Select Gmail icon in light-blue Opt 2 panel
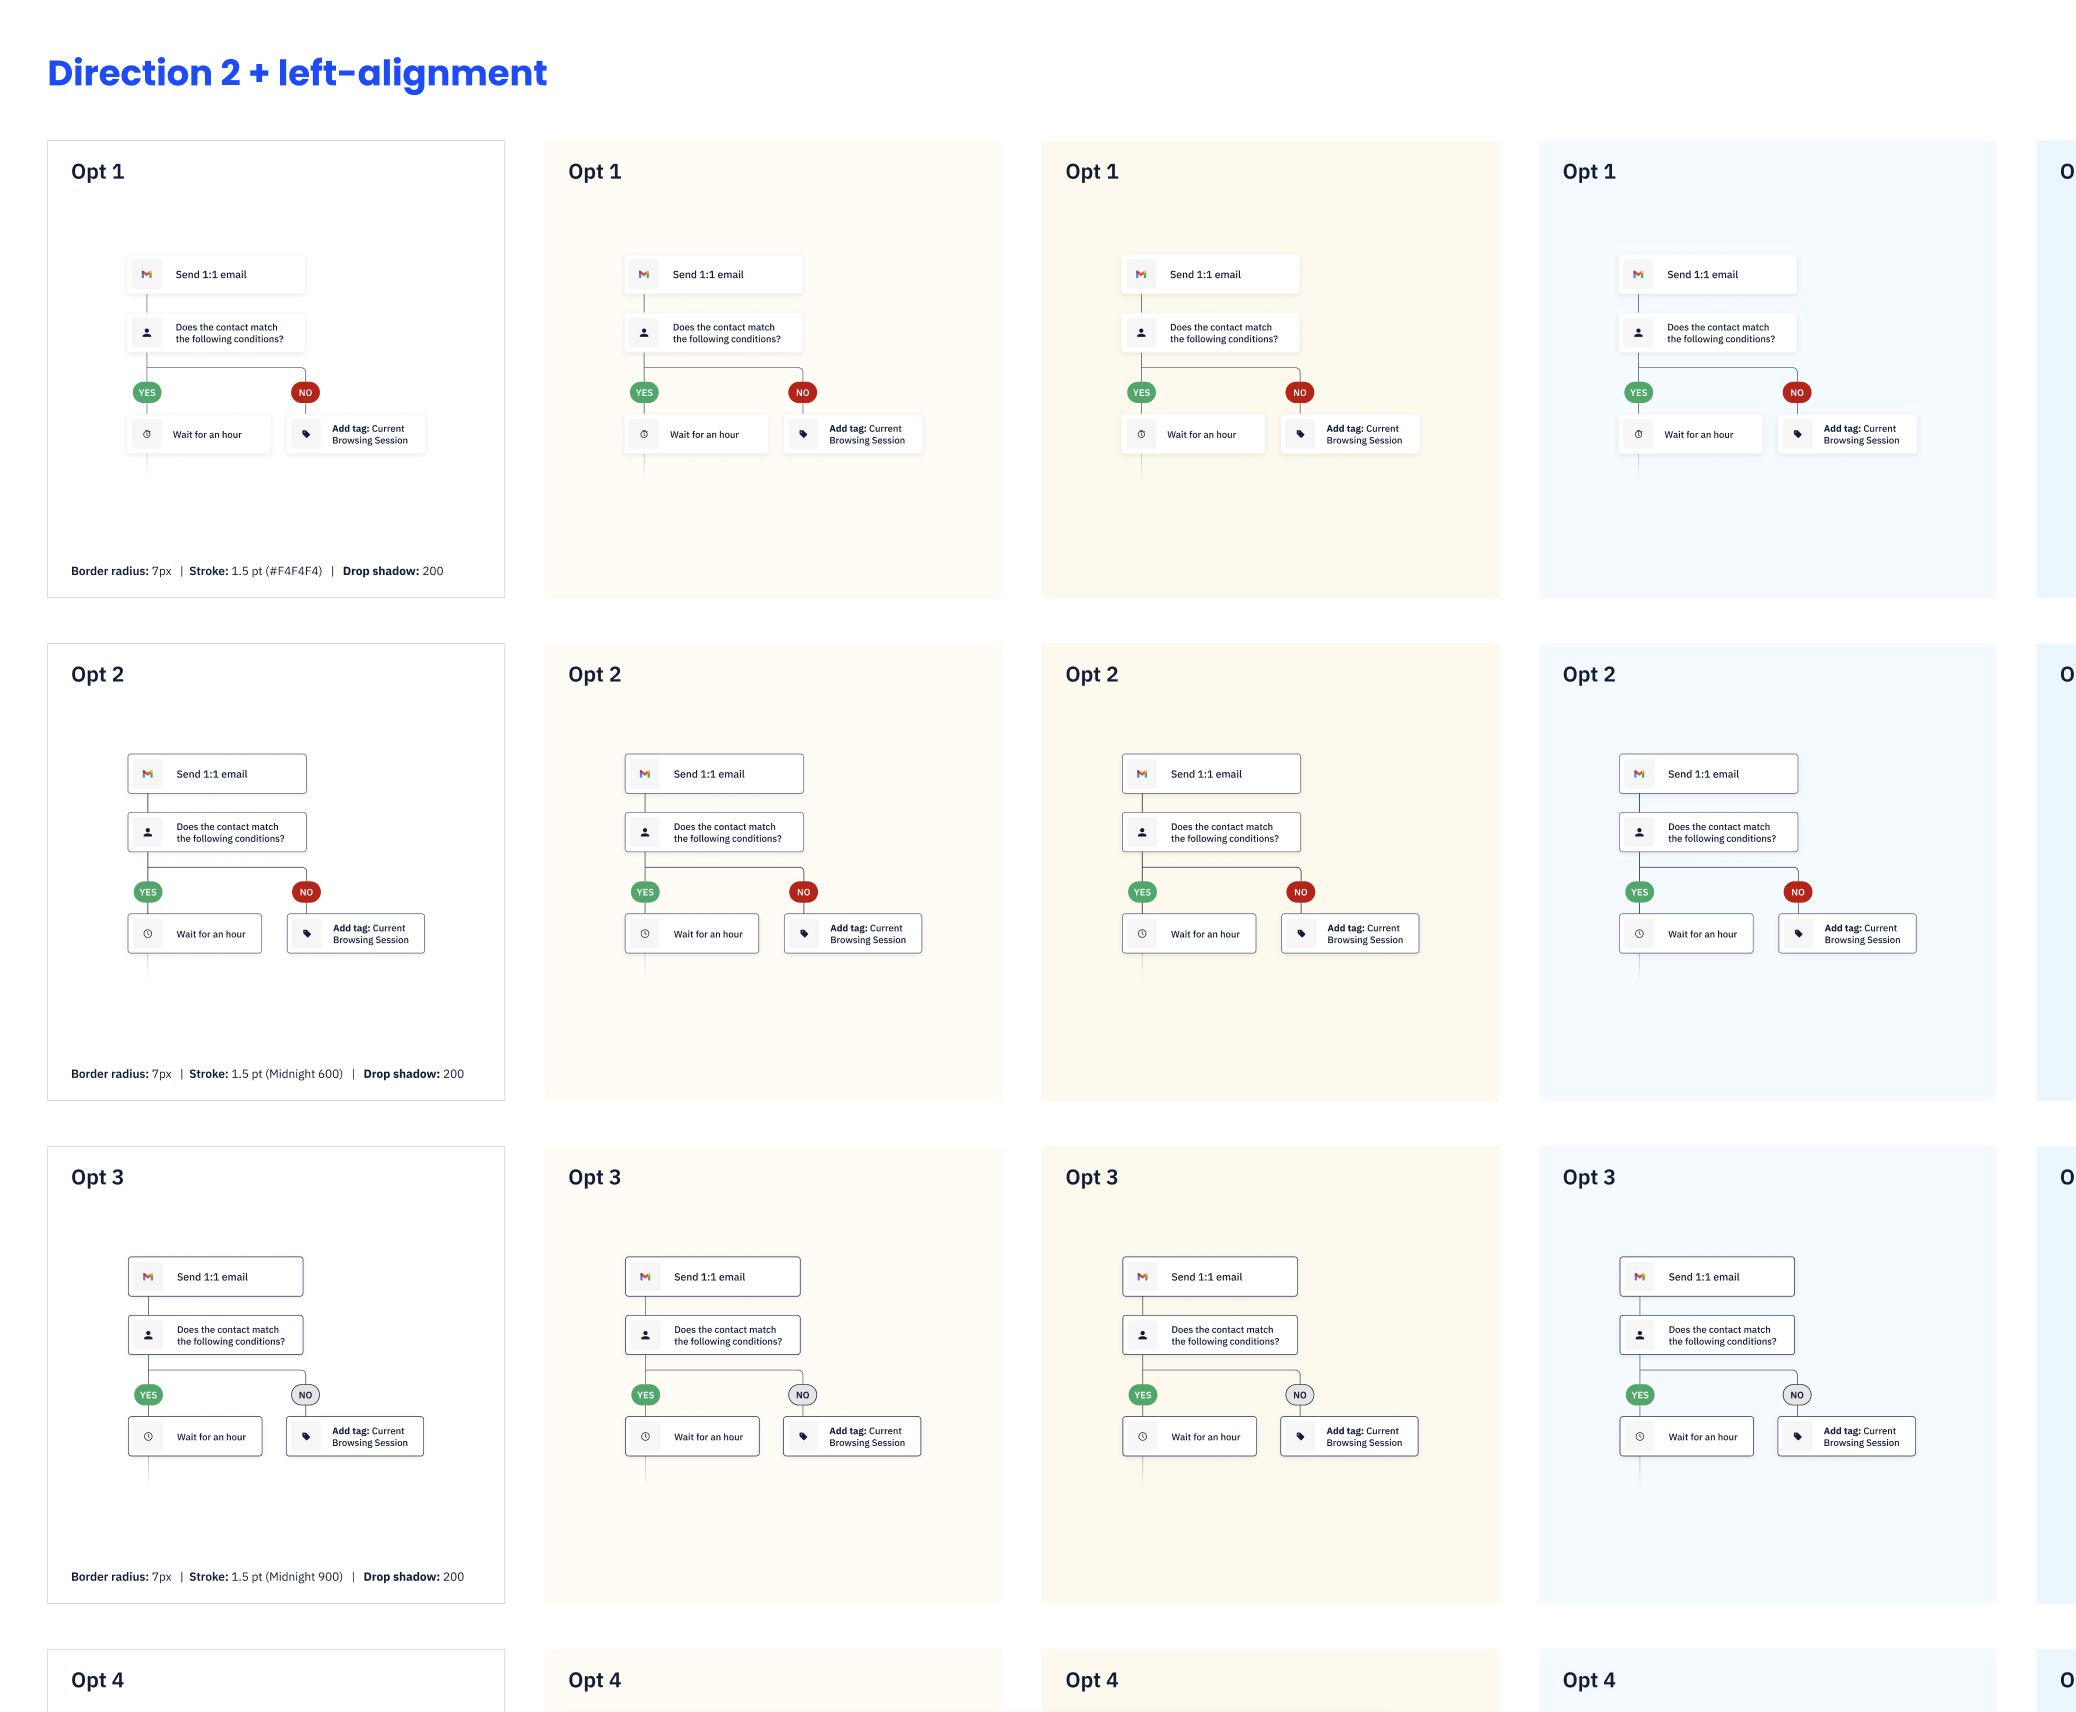This screenshot has width=2076, height=1712. point(1639,774)
